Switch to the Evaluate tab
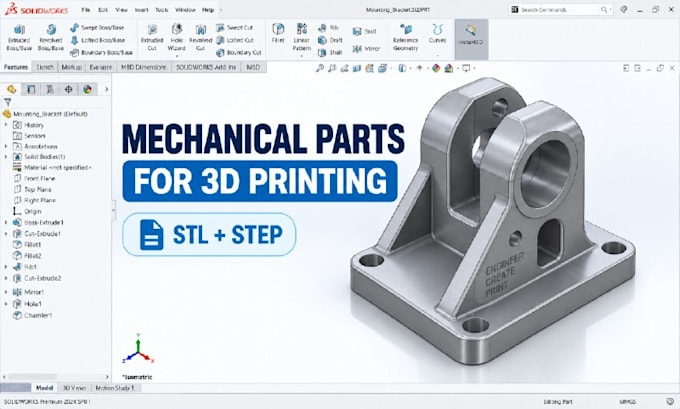Screen dimensions: 680x409 pos(101,67)
